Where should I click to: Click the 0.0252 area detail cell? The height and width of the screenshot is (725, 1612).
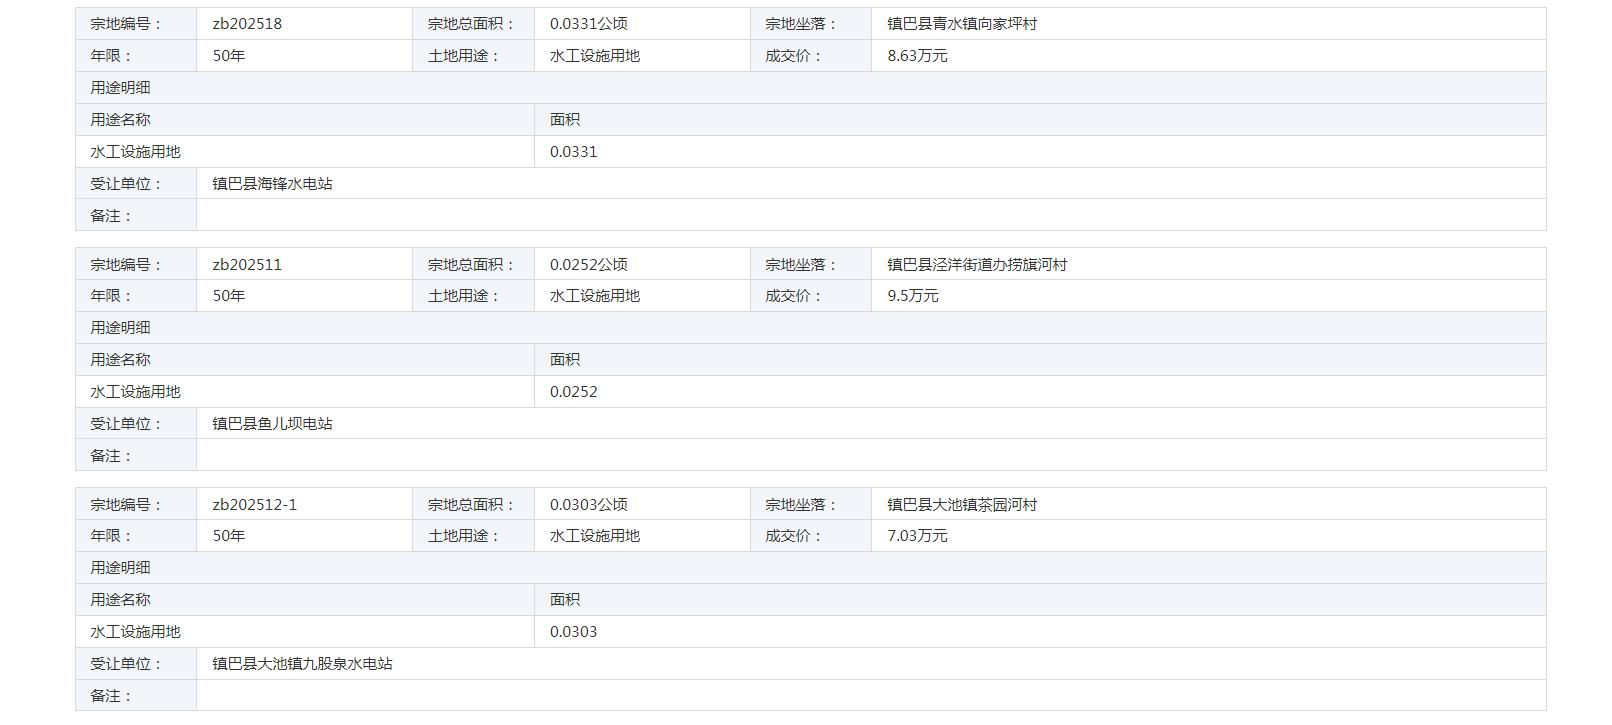pos(573,392)
